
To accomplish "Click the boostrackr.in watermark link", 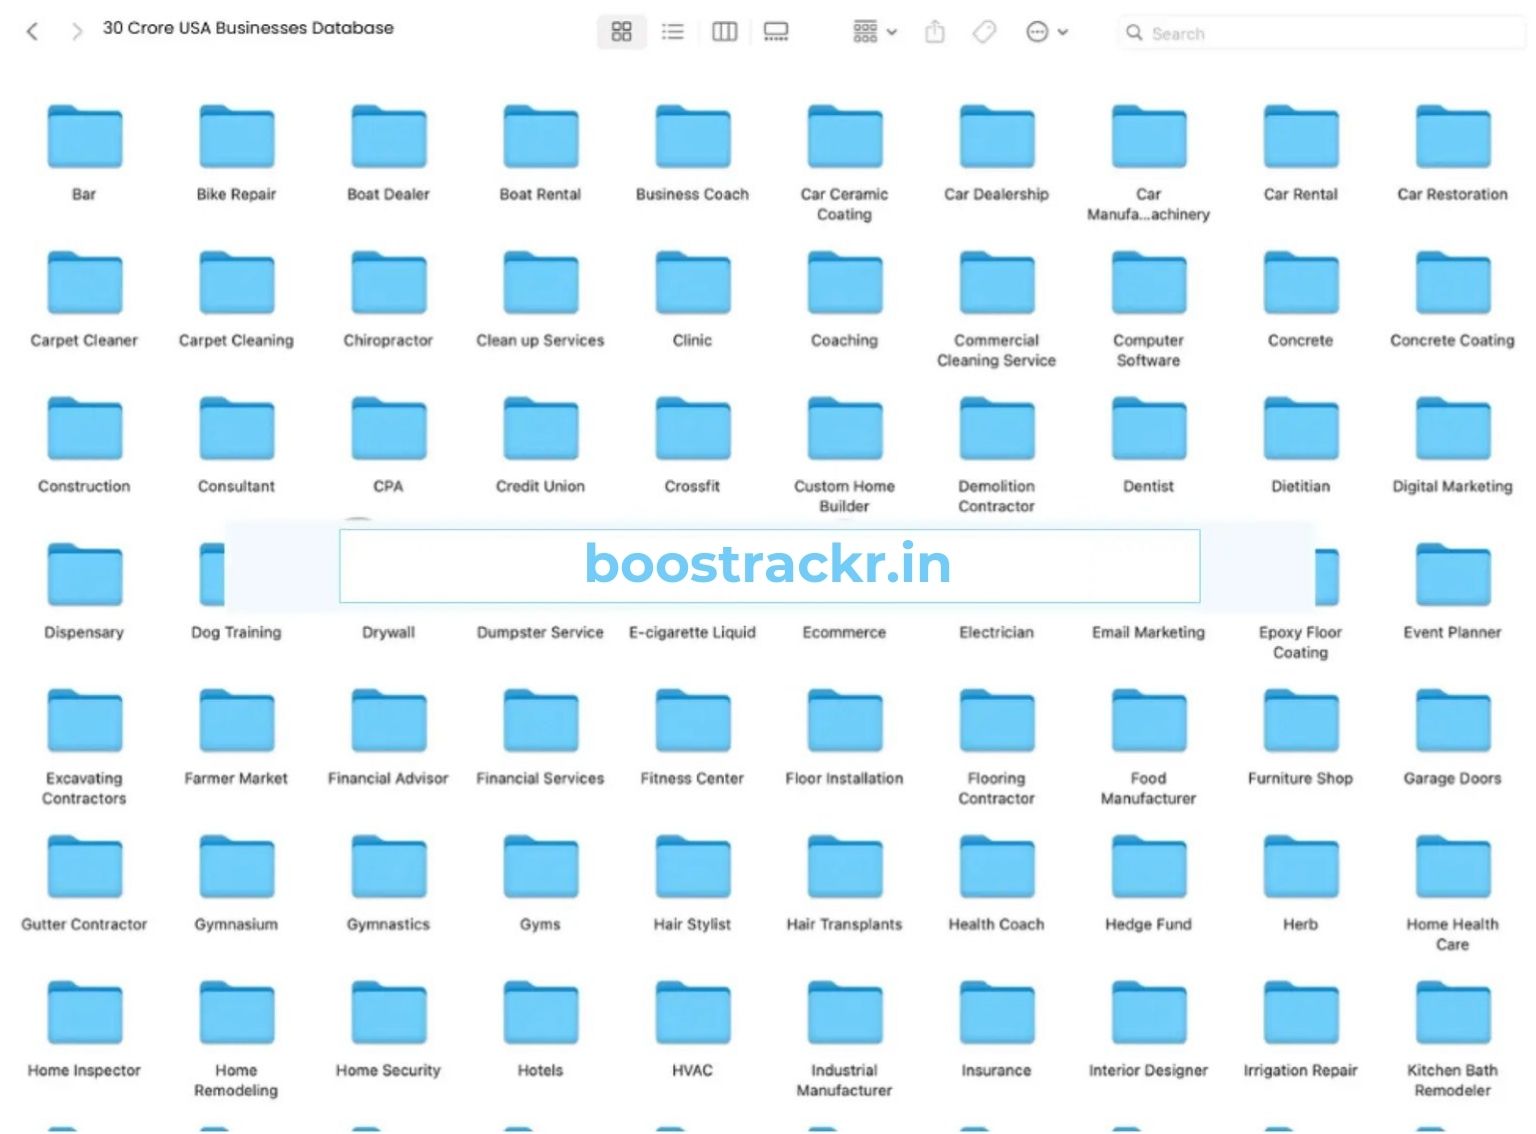I will pos(768,565).
